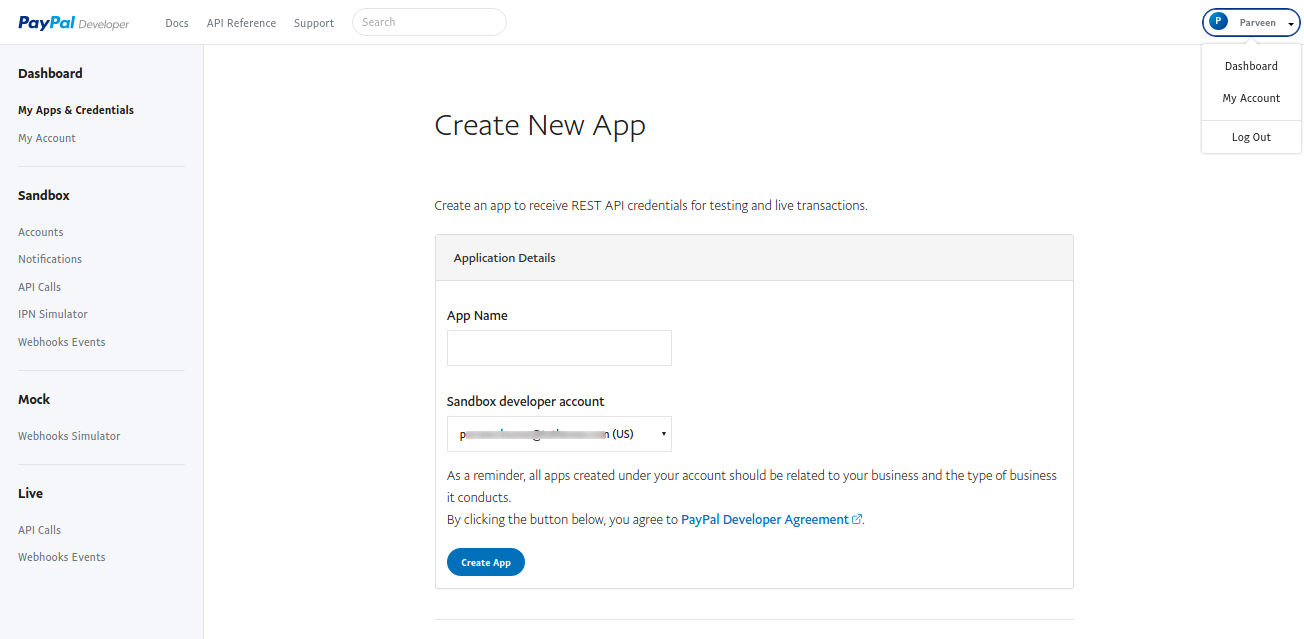1304x639 pixels.
Task: Choose Log Out from the user menu
Action: pyautogui.click(x=1251, y=137)
